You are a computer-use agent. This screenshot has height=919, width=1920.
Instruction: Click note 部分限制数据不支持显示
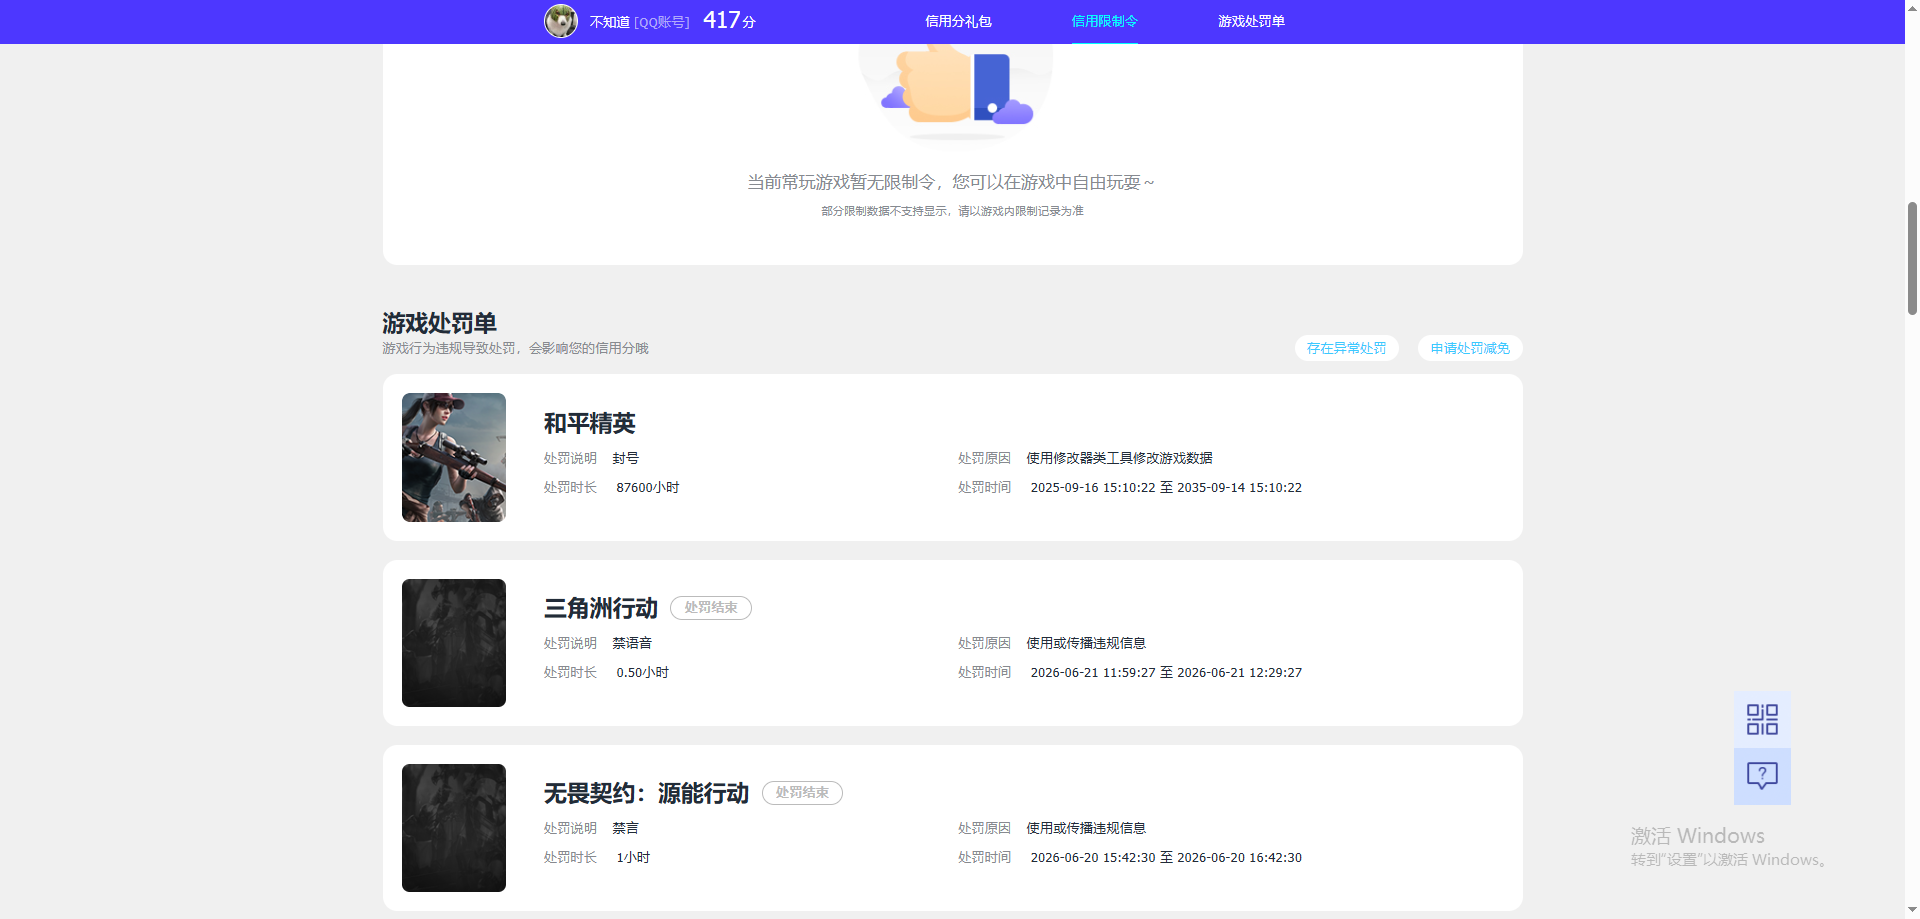[x=952, y=211]
